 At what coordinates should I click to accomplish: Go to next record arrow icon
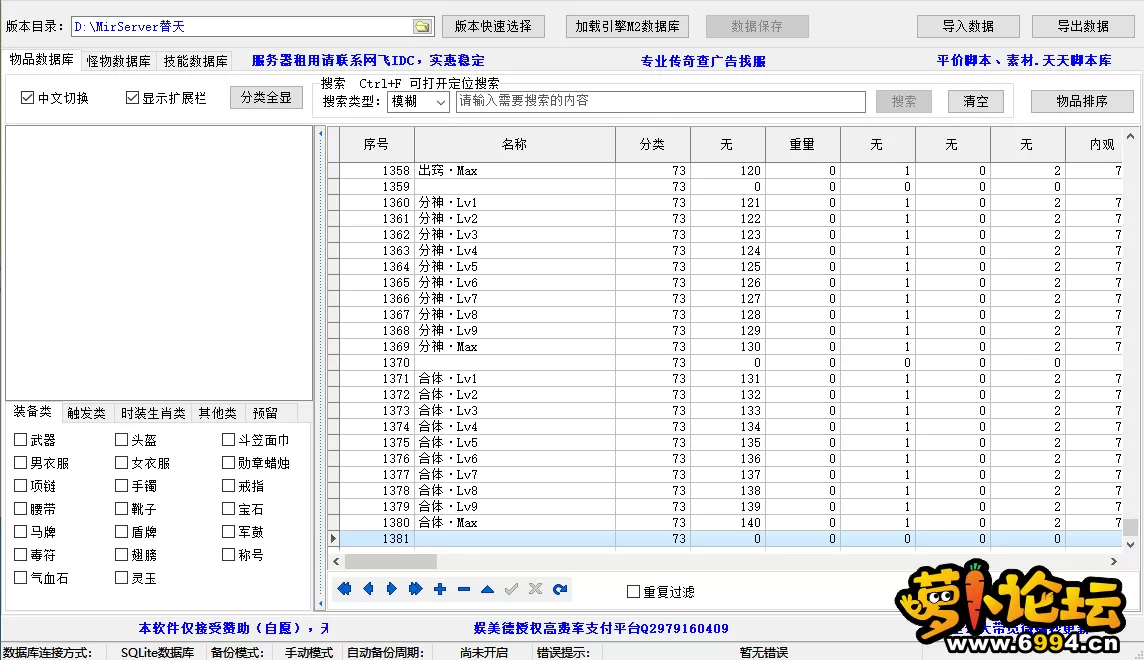click(392, 589)
